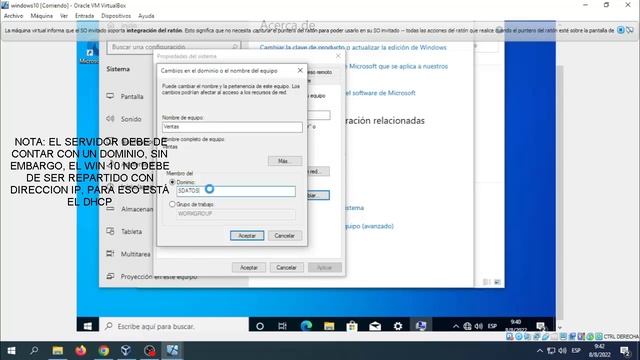Open Settings gear in the guest taskbar
The image size is (640, 360).
tap(398, 326)
